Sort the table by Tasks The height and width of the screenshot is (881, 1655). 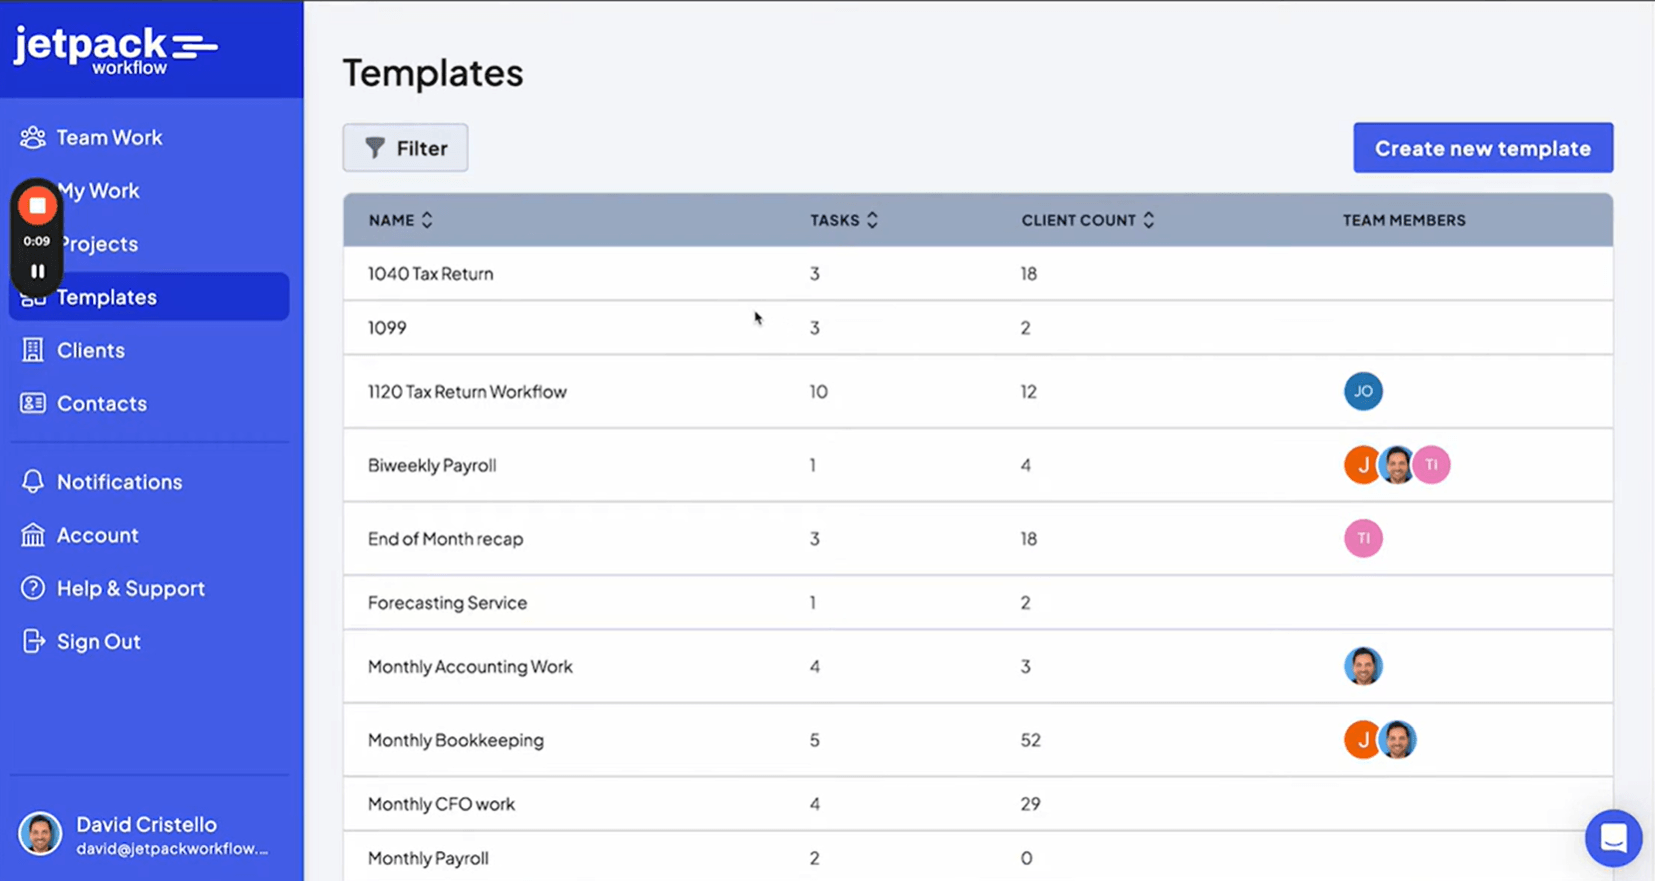coord(844,220)
